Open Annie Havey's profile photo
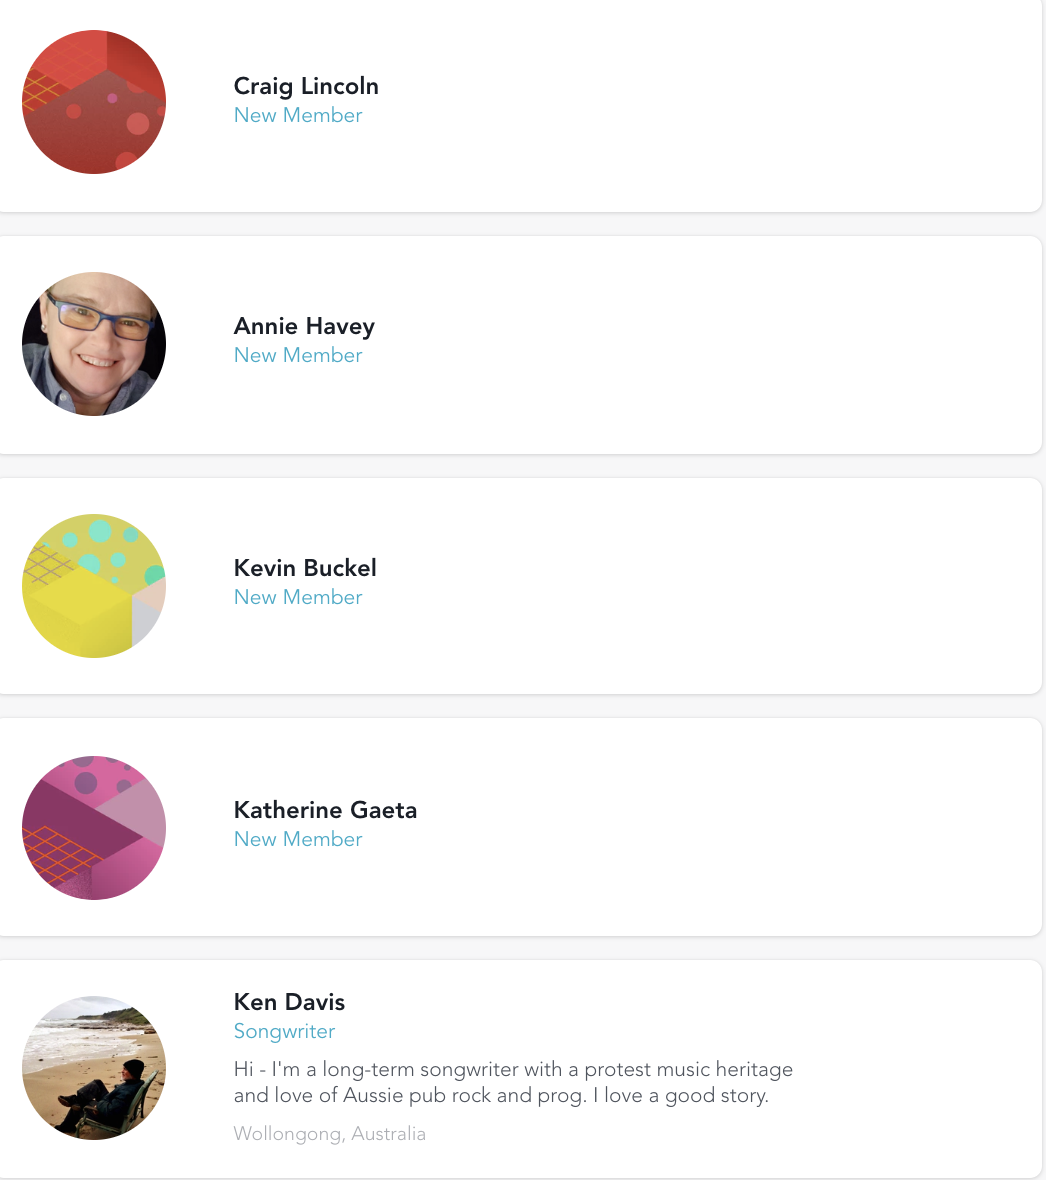This screenshot has width=1046, height=1180. pyautogui.click(x=94, y=344)
